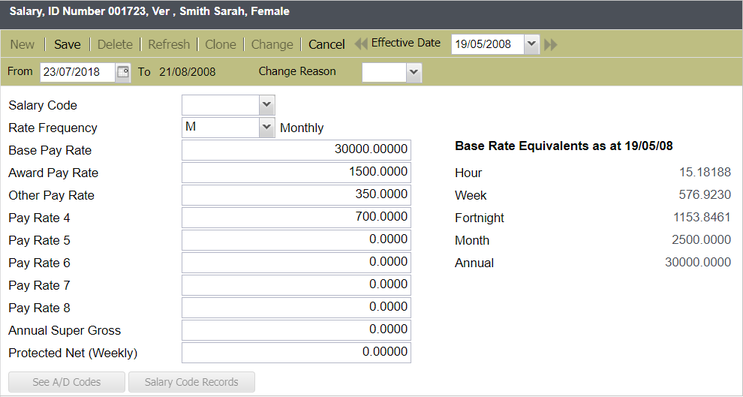The height and width of the screenshot is (397, 743).
Task: Click the Salary Code Records button
Action: [191, 382]
